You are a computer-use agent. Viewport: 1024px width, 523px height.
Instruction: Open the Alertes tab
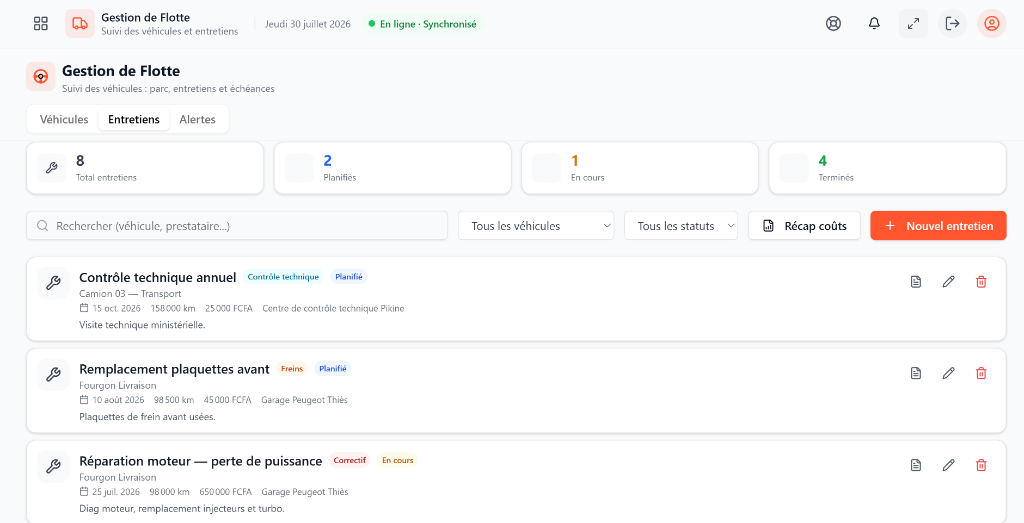point(197,119)
